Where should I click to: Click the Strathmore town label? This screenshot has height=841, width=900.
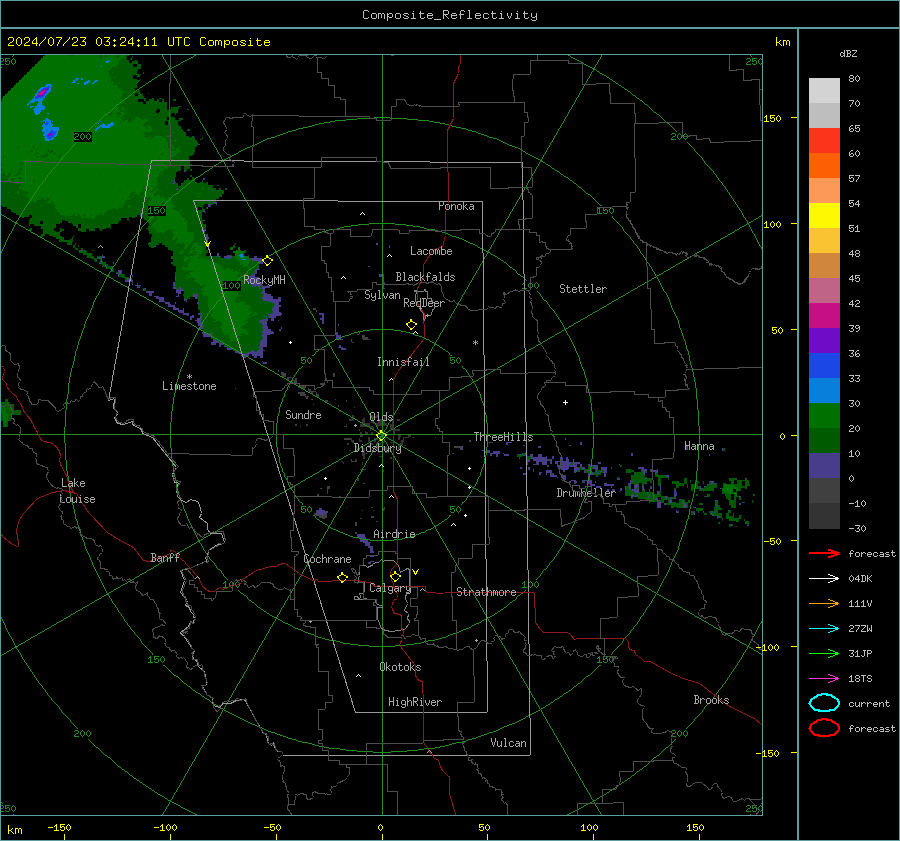[486, 592]
